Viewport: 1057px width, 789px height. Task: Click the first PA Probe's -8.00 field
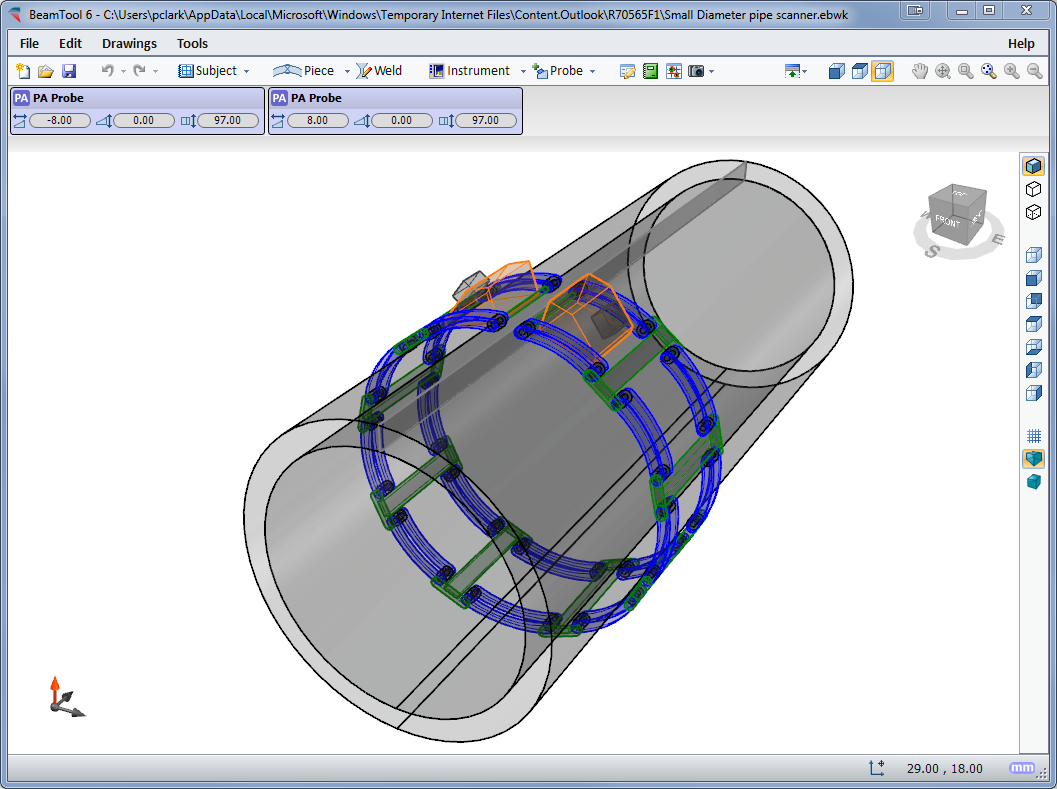[x=60, y=120]
